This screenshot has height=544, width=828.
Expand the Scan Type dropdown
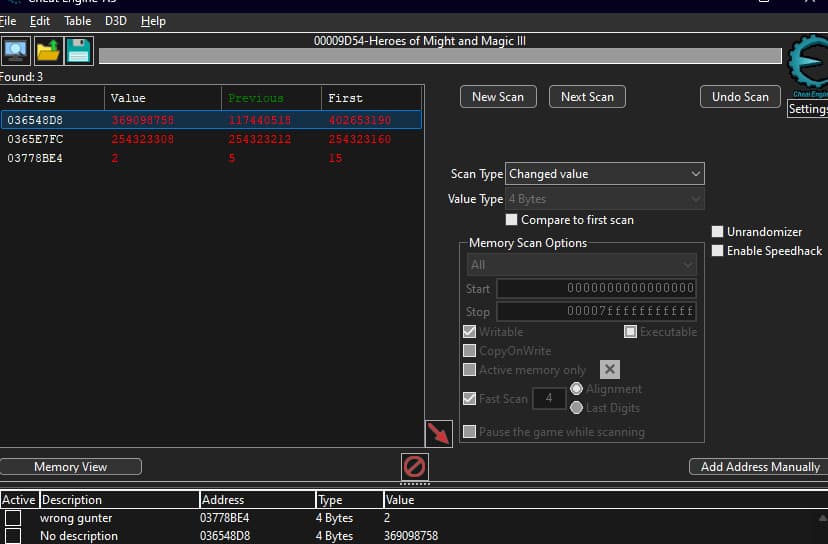point(605,174)
